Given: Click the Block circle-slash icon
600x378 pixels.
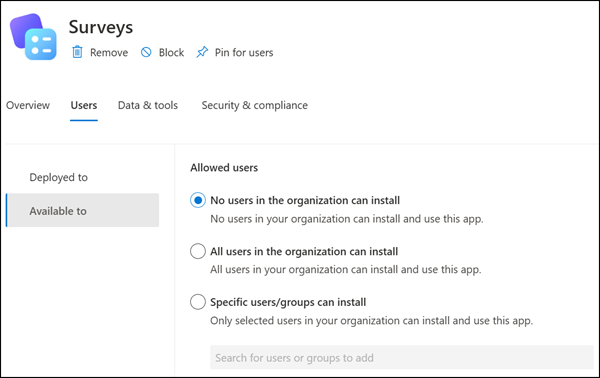Looking at the screenshot, I should tap(146, 52).
